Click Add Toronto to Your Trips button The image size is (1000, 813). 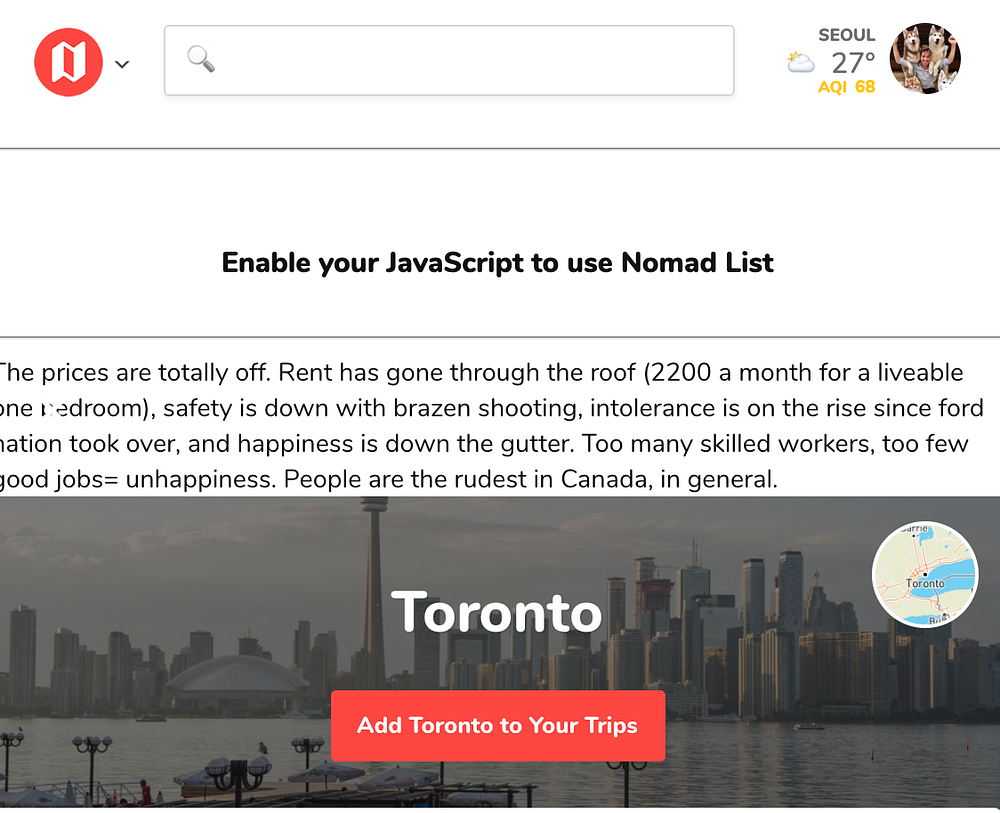498,725
